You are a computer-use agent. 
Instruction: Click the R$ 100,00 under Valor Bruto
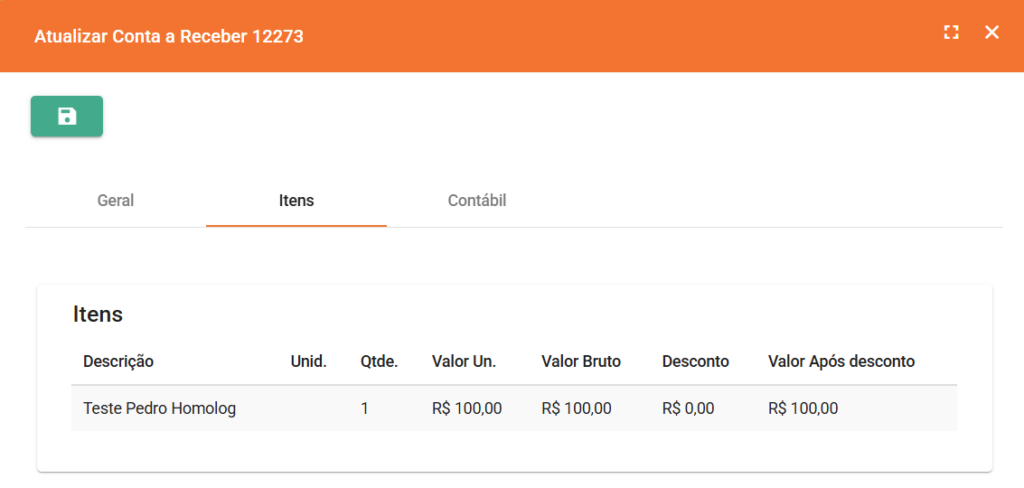[x=576, y=408]
